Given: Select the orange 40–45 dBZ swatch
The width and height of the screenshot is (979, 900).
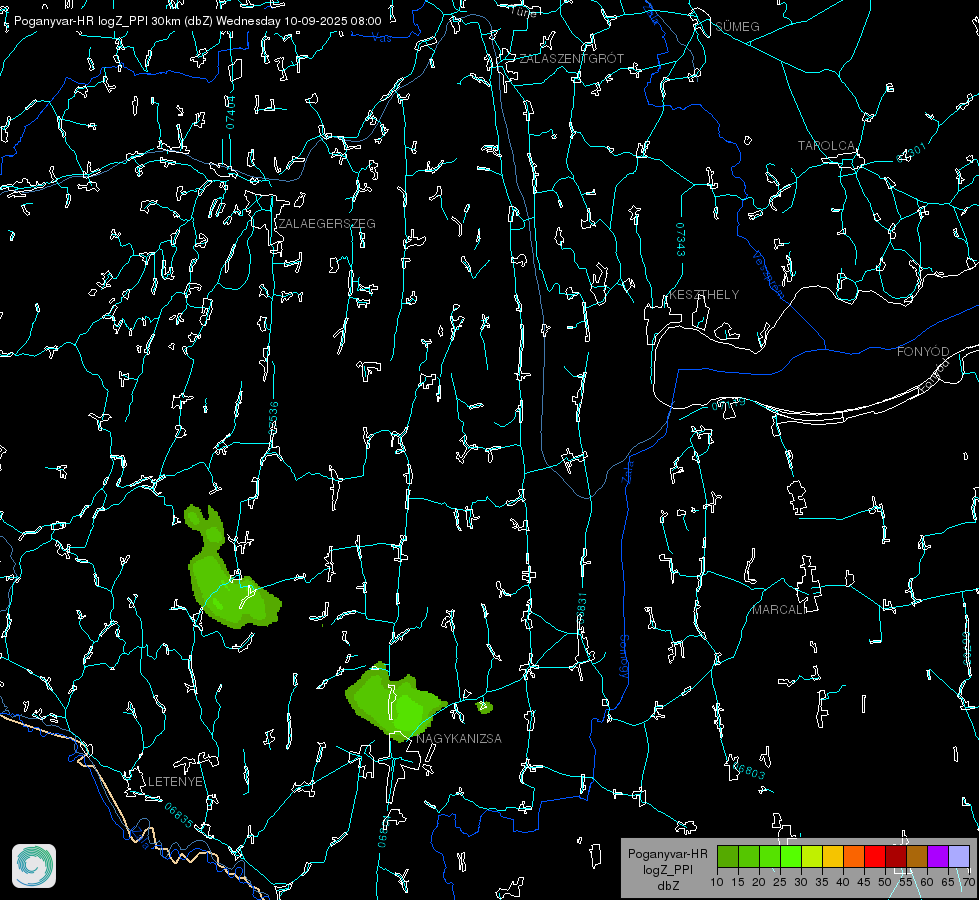Looking at the screenshot, I should coord(854,857).
